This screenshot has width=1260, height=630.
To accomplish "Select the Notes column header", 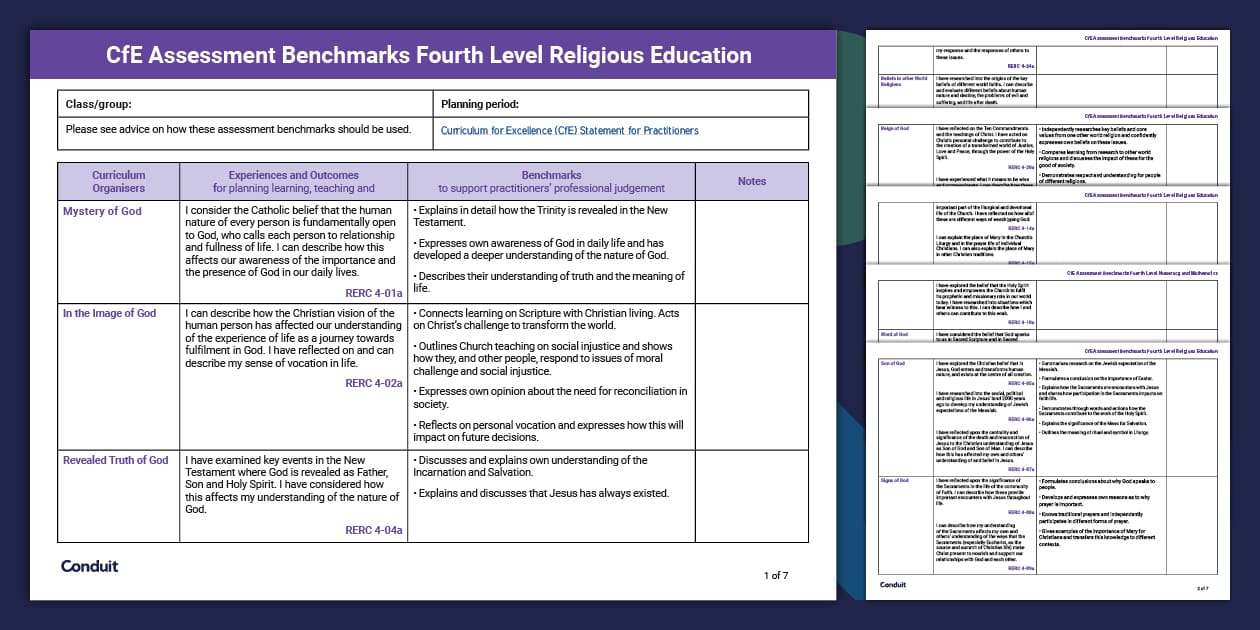I will tap(751, 181).
